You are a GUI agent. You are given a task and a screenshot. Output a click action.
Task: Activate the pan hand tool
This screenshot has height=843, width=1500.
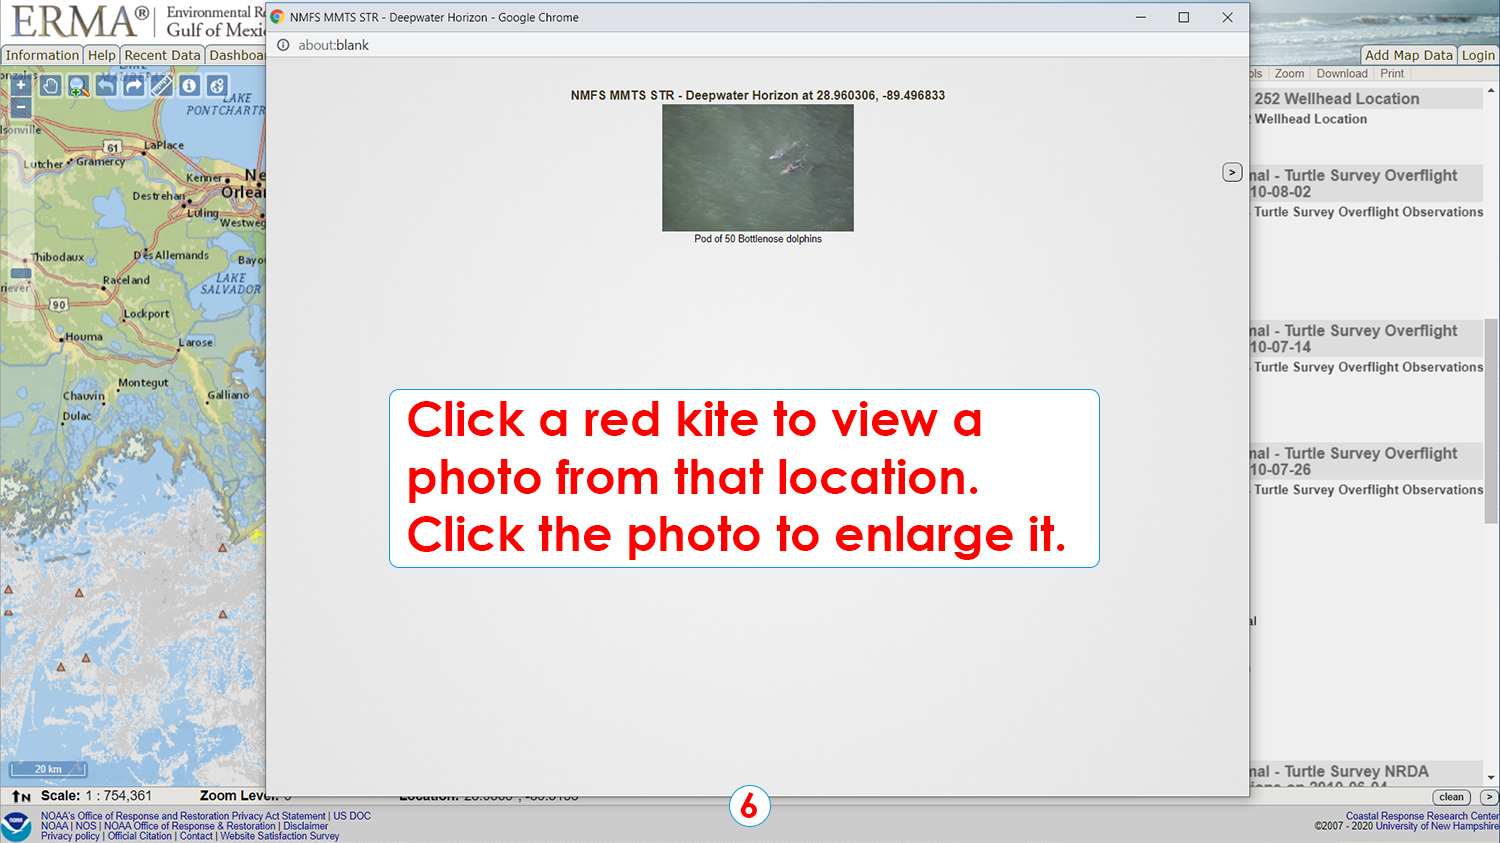click(51, 85)
